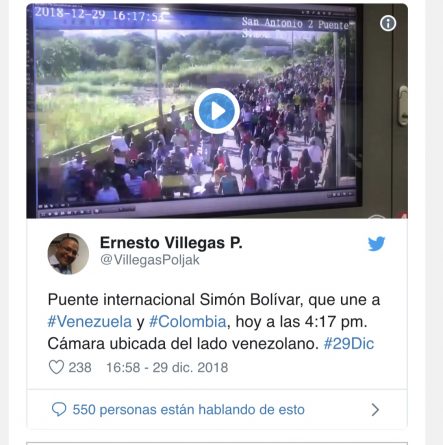The height and width of the screenshot is (445, 443).
Task: Click the speech bubble reply icon
Action: (59, 409)
